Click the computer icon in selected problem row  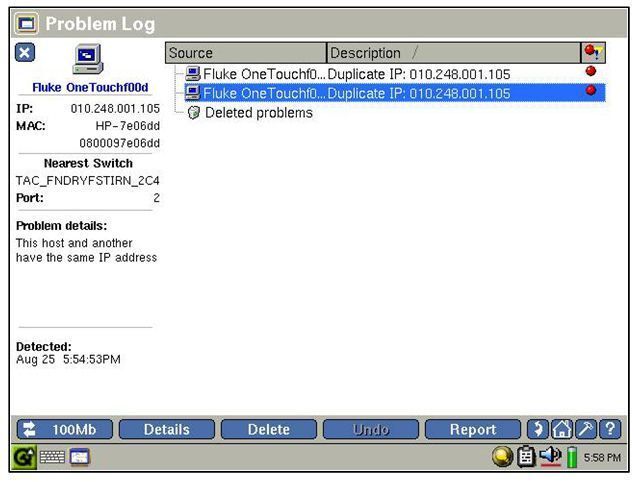pos(193,93)
